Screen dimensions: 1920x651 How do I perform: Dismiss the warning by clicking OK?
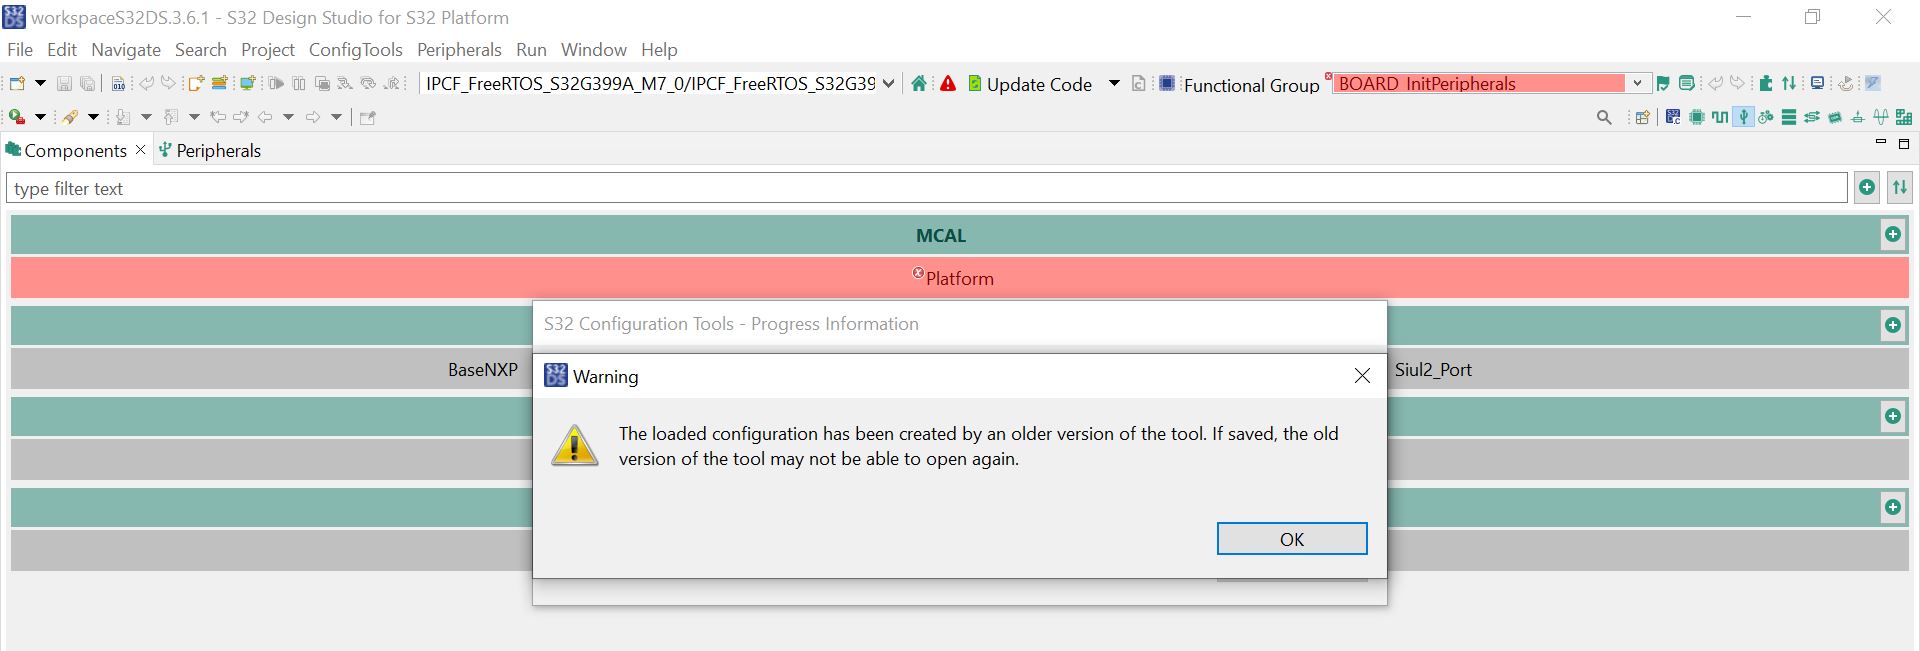tap(1291, 538)
